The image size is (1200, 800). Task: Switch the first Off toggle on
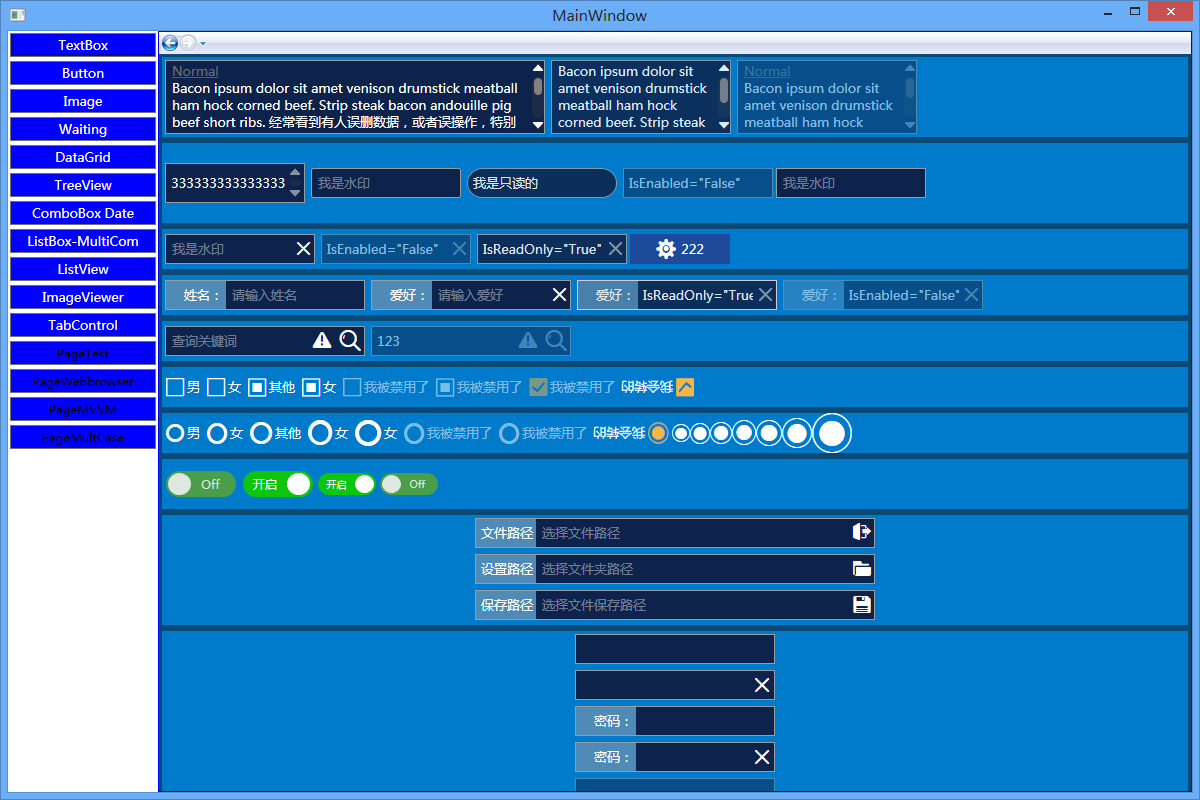(200, 484)
